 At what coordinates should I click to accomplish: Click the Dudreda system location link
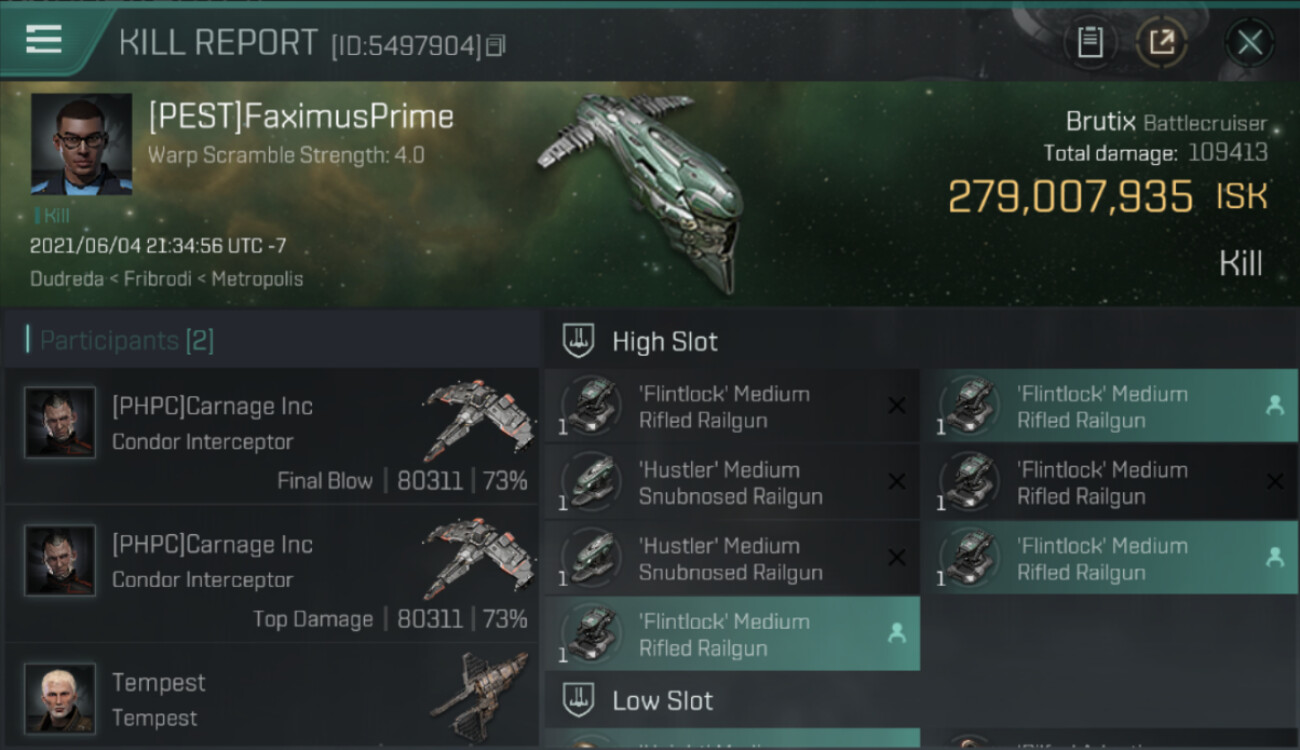tap(67, 278)
